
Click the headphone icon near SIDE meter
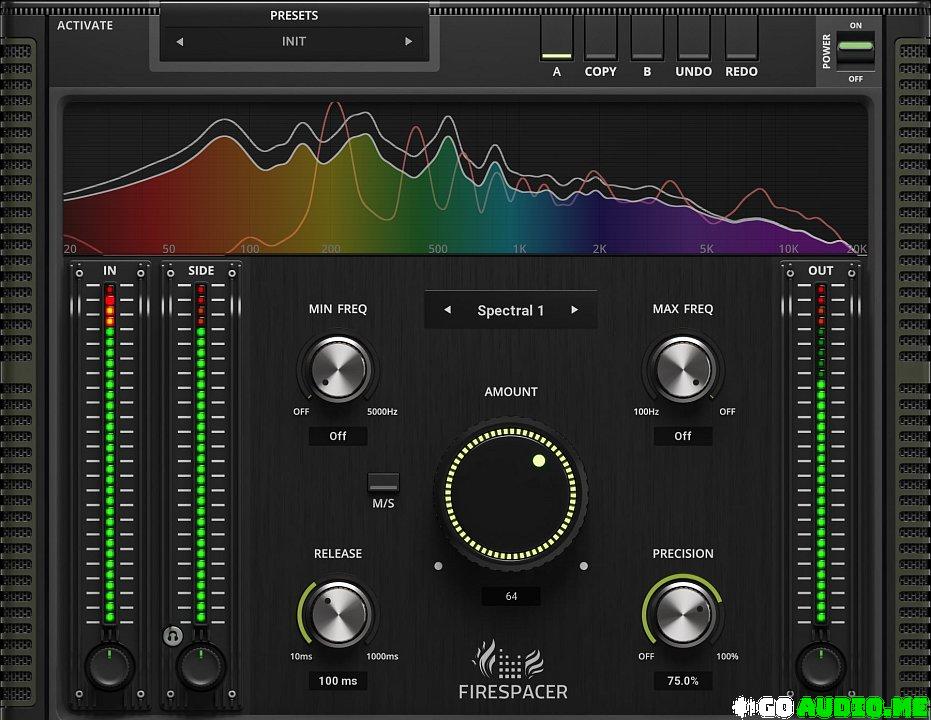tap(172, 635)
